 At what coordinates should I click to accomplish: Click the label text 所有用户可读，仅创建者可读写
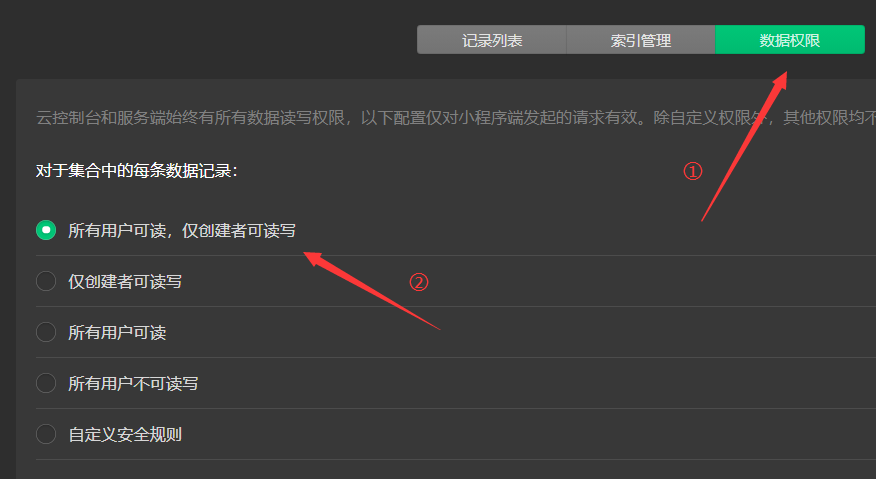tap(182, 230)
